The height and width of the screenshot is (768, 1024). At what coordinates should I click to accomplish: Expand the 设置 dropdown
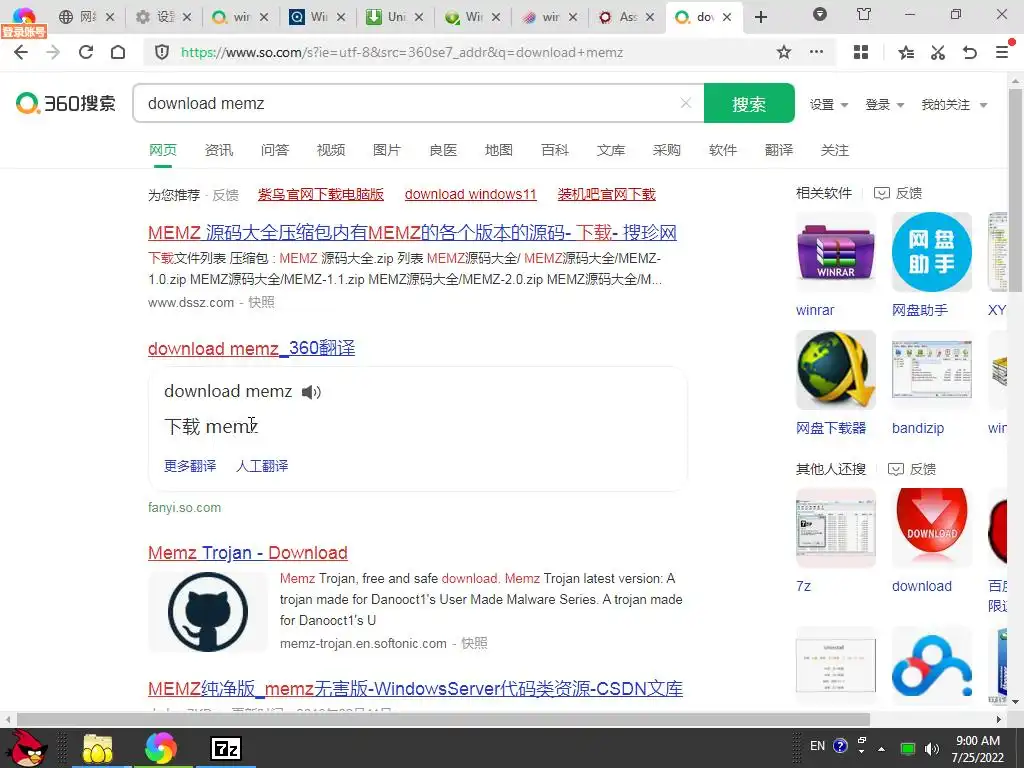coord(829,104)
